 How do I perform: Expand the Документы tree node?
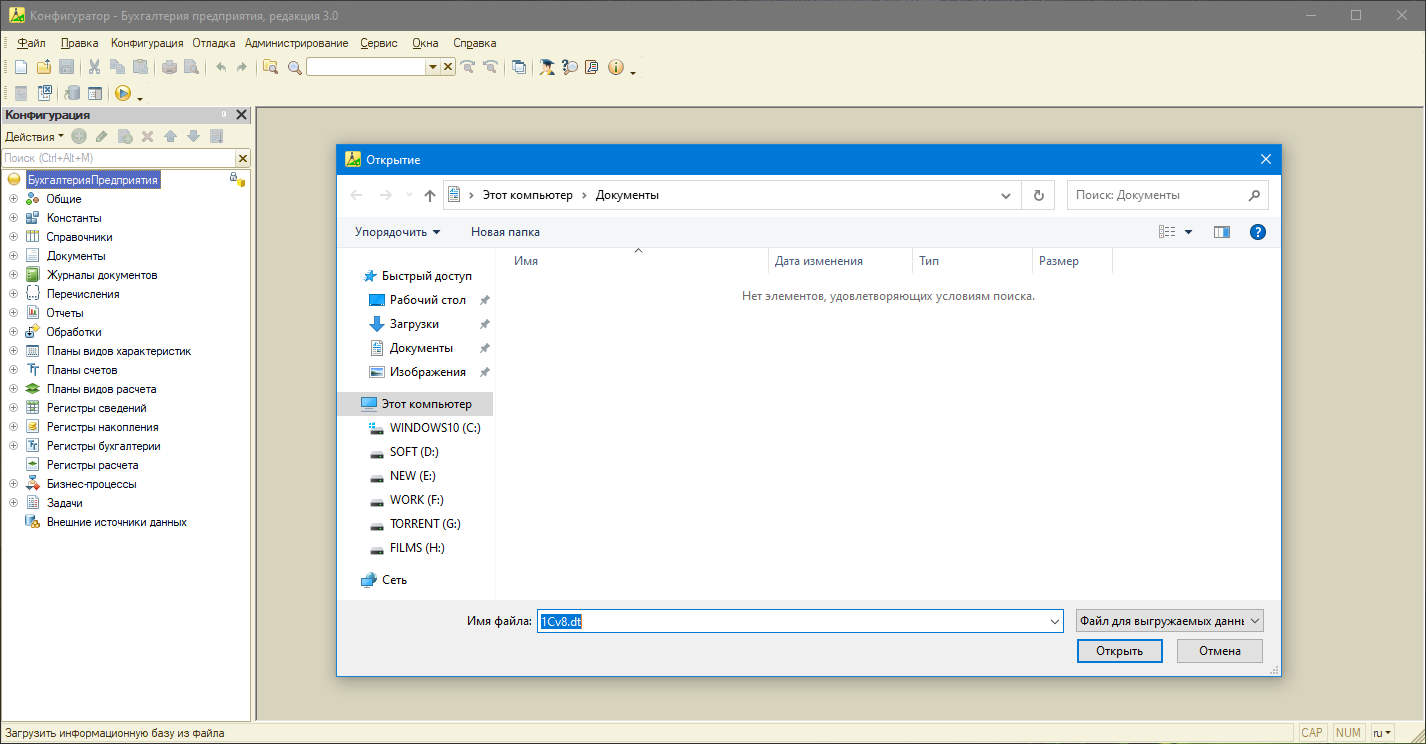(x=14, y=256)
